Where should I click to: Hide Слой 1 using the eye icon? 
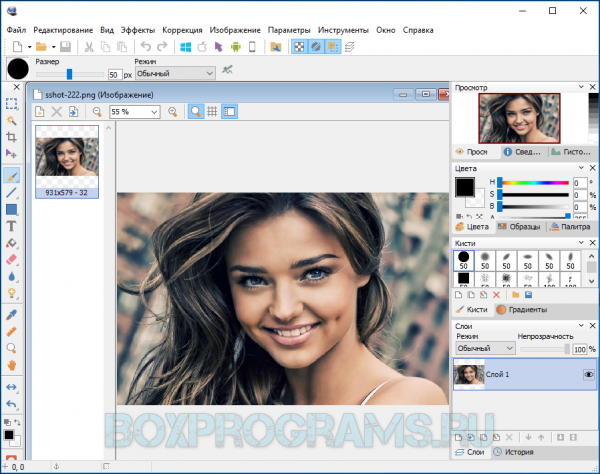tap(589, 375)
